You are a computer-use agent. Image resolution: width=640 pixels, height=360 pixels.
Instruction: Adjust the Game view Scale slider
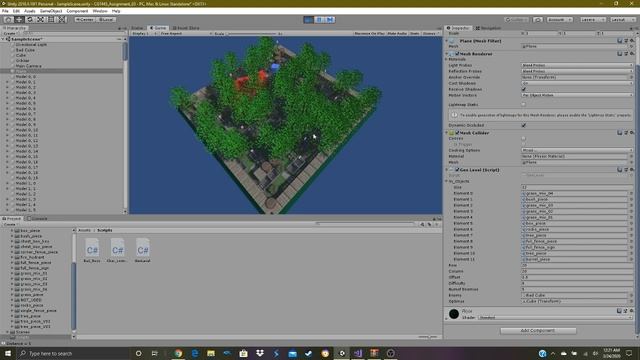coord(252,33)
